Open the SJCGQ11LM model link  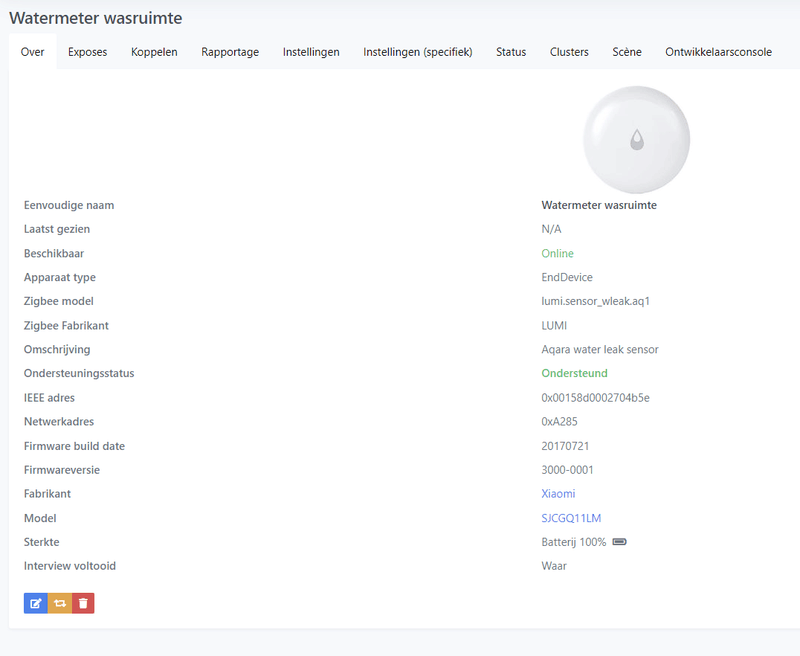coord(571,518)
